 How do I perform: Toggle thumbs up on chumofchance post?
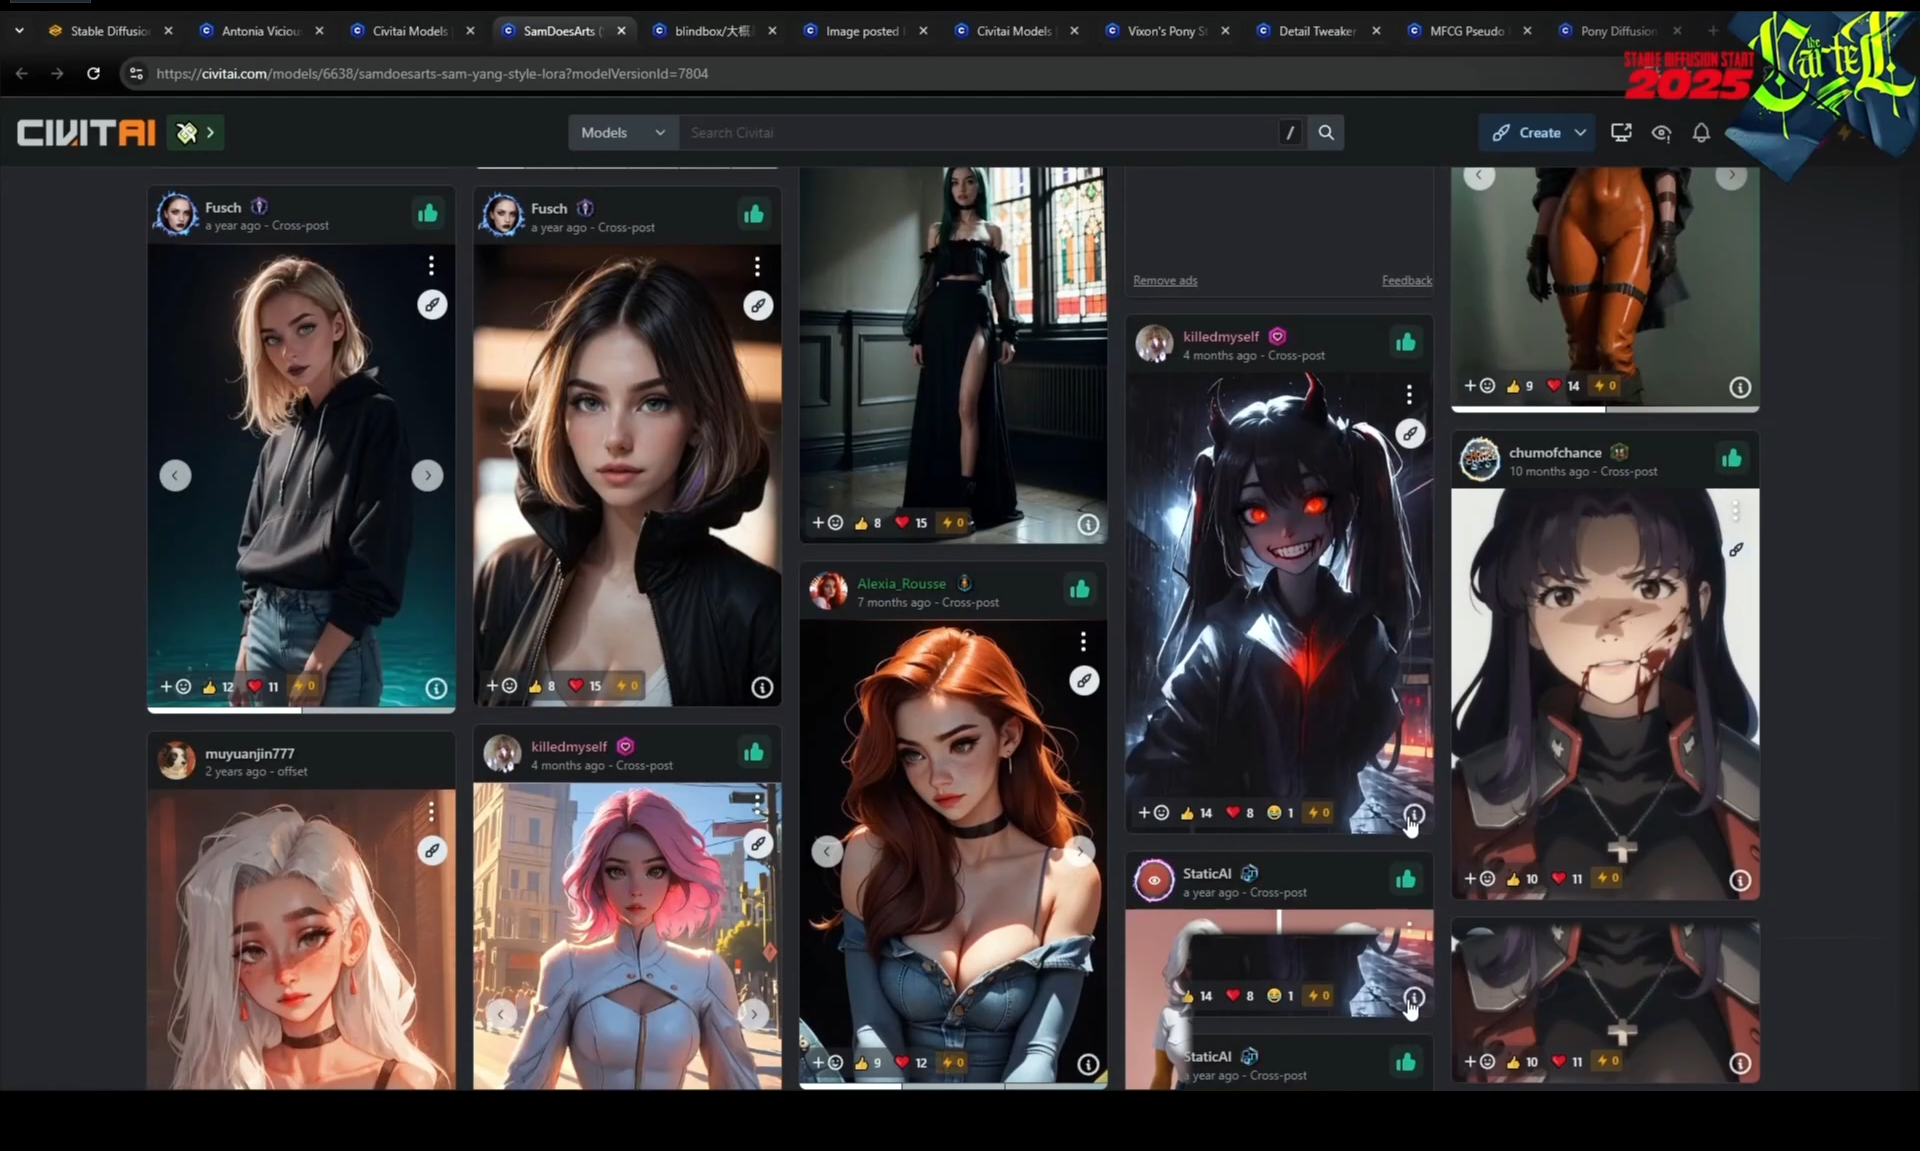(1731, 459)
